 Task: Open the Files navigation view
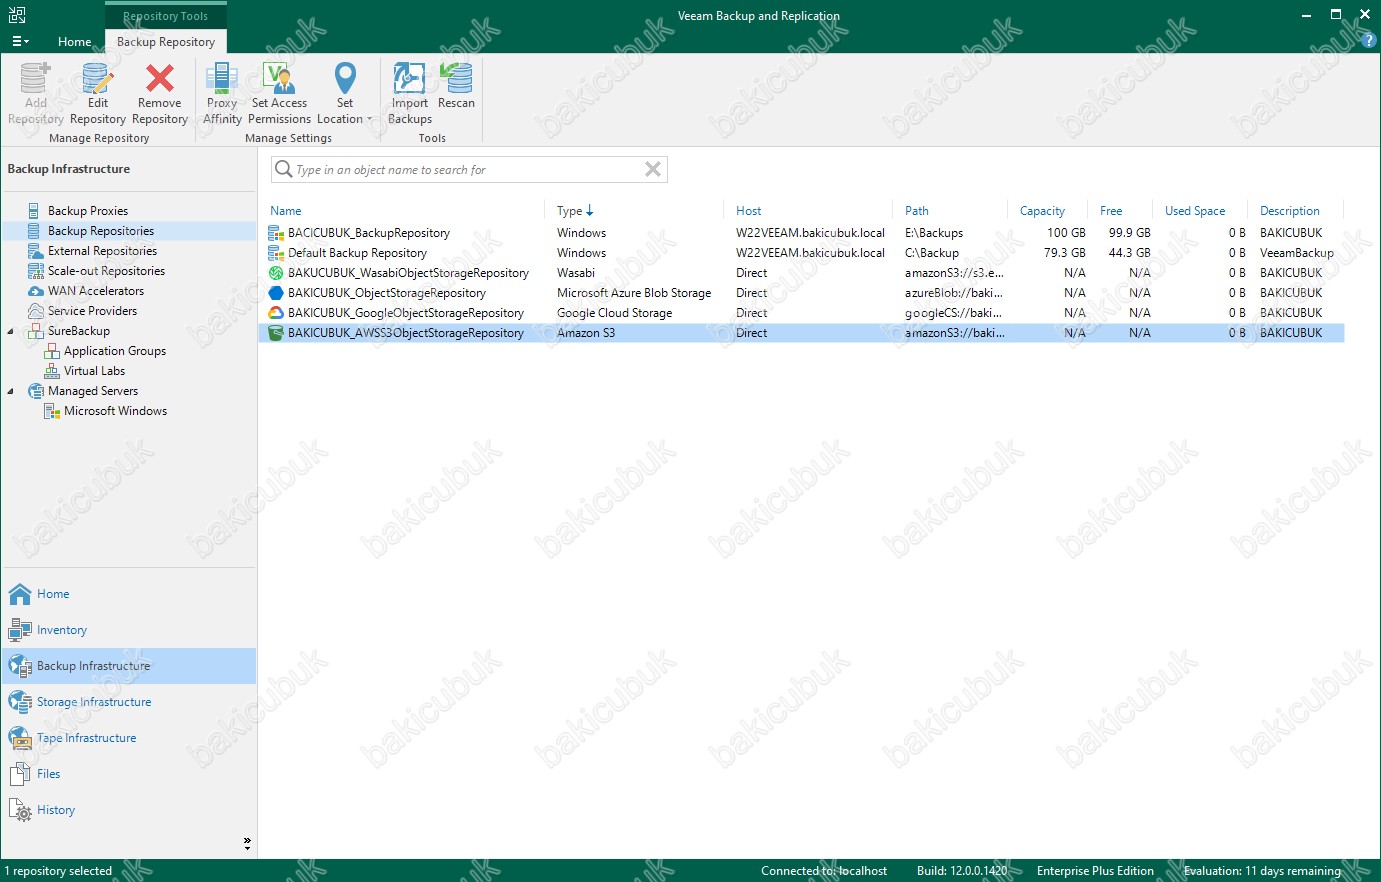129,774
